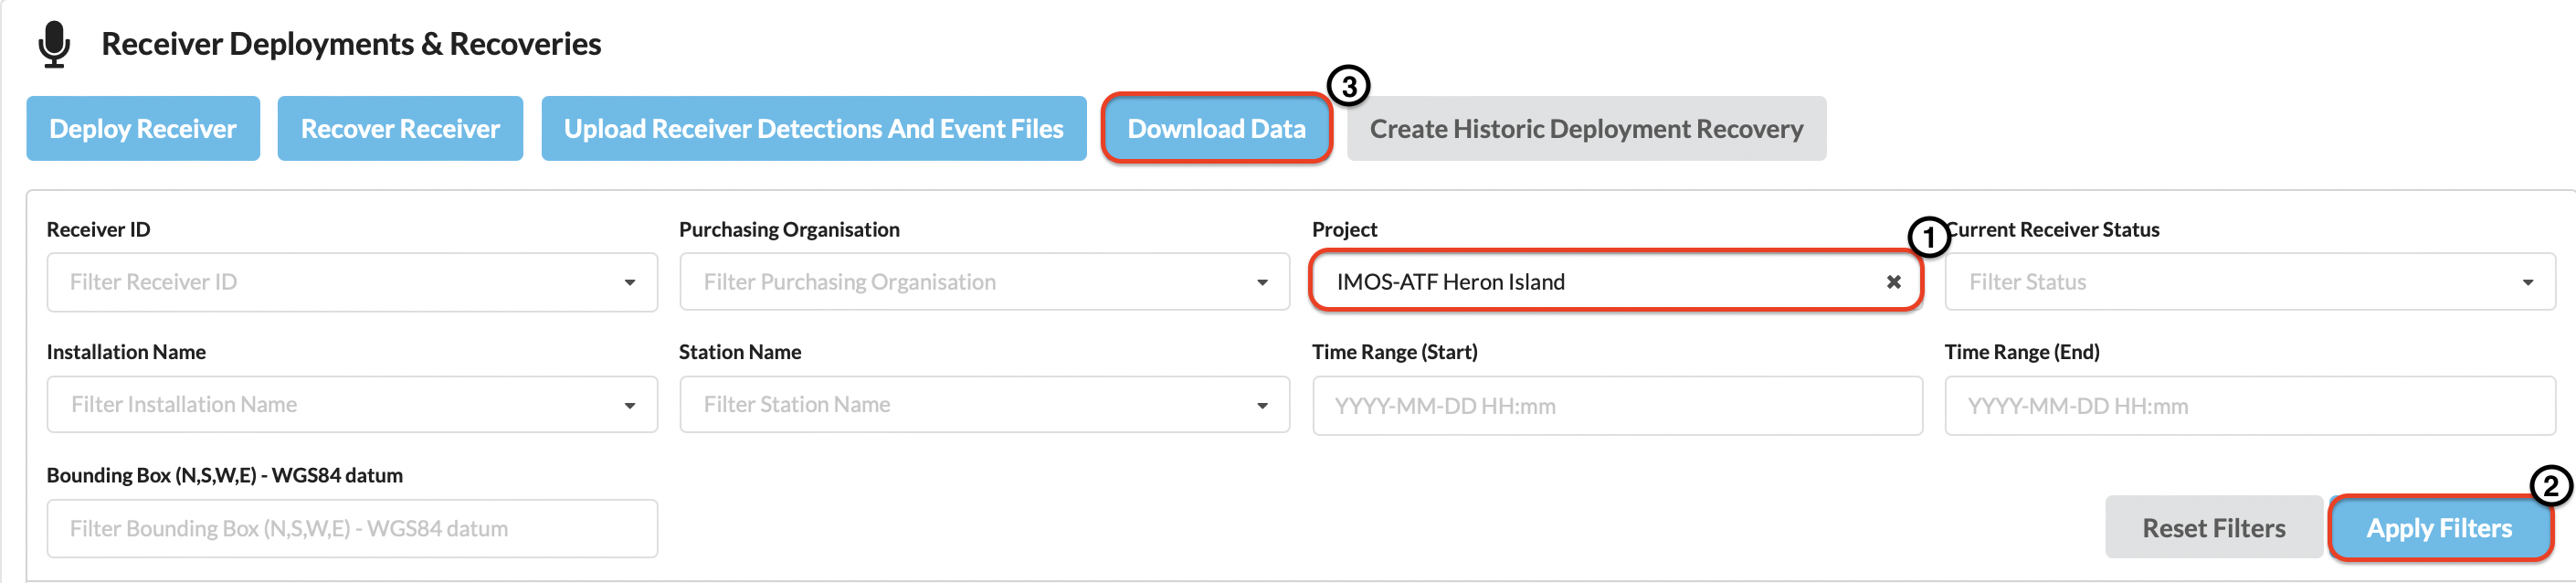This screenshot has height=583, width=2576.
Task: Expand the Installation Name filter arrow
Action: point(630,405)
